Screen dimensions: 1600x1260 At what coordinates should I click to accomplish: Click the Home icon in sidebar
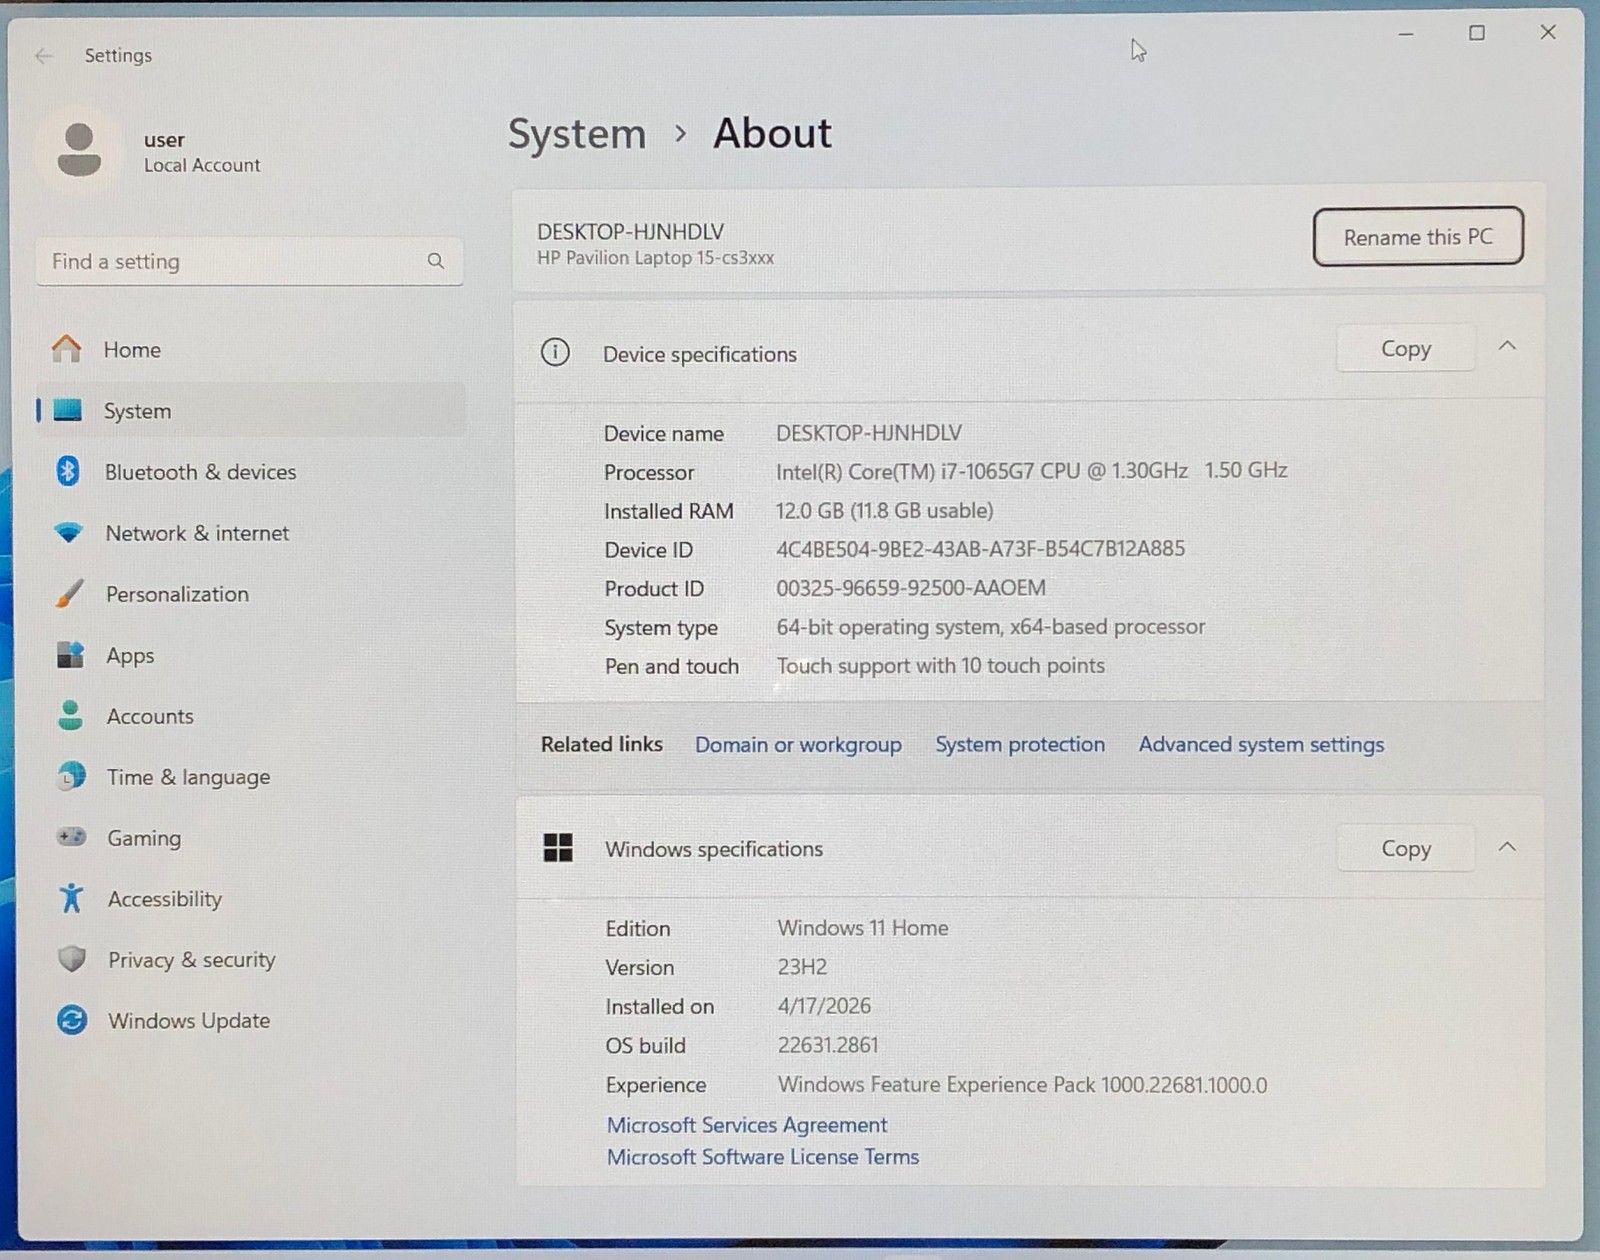pyautogui.click(x=67, y=349)
